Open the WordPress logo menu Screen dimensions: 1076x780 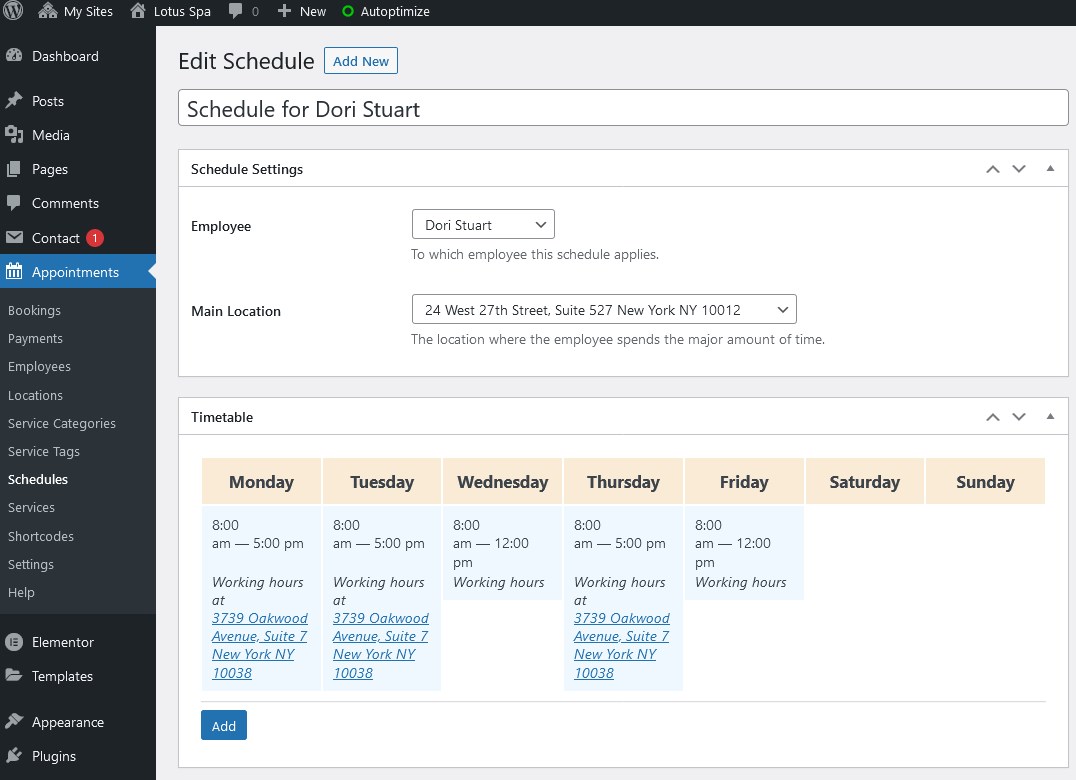coord(13,11)
